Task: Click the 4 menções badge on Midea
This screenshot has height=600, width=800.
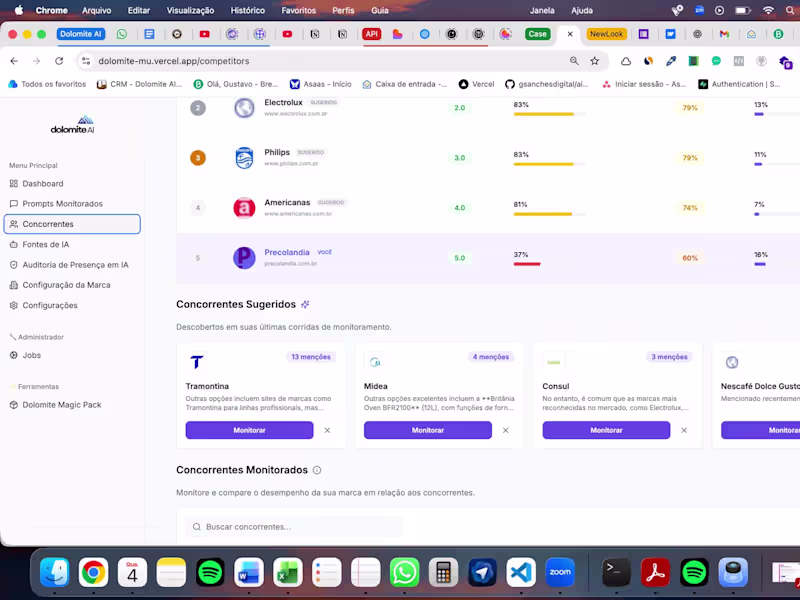Action: (x=490, y=357)
